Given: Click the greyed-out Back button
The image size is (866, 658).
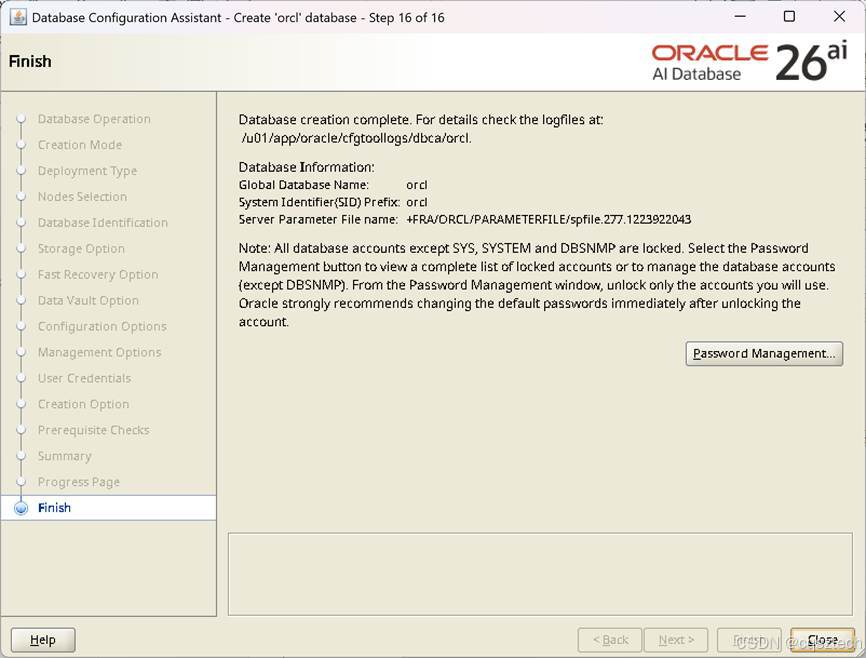Looking at the screenshot, I should 610,640.
